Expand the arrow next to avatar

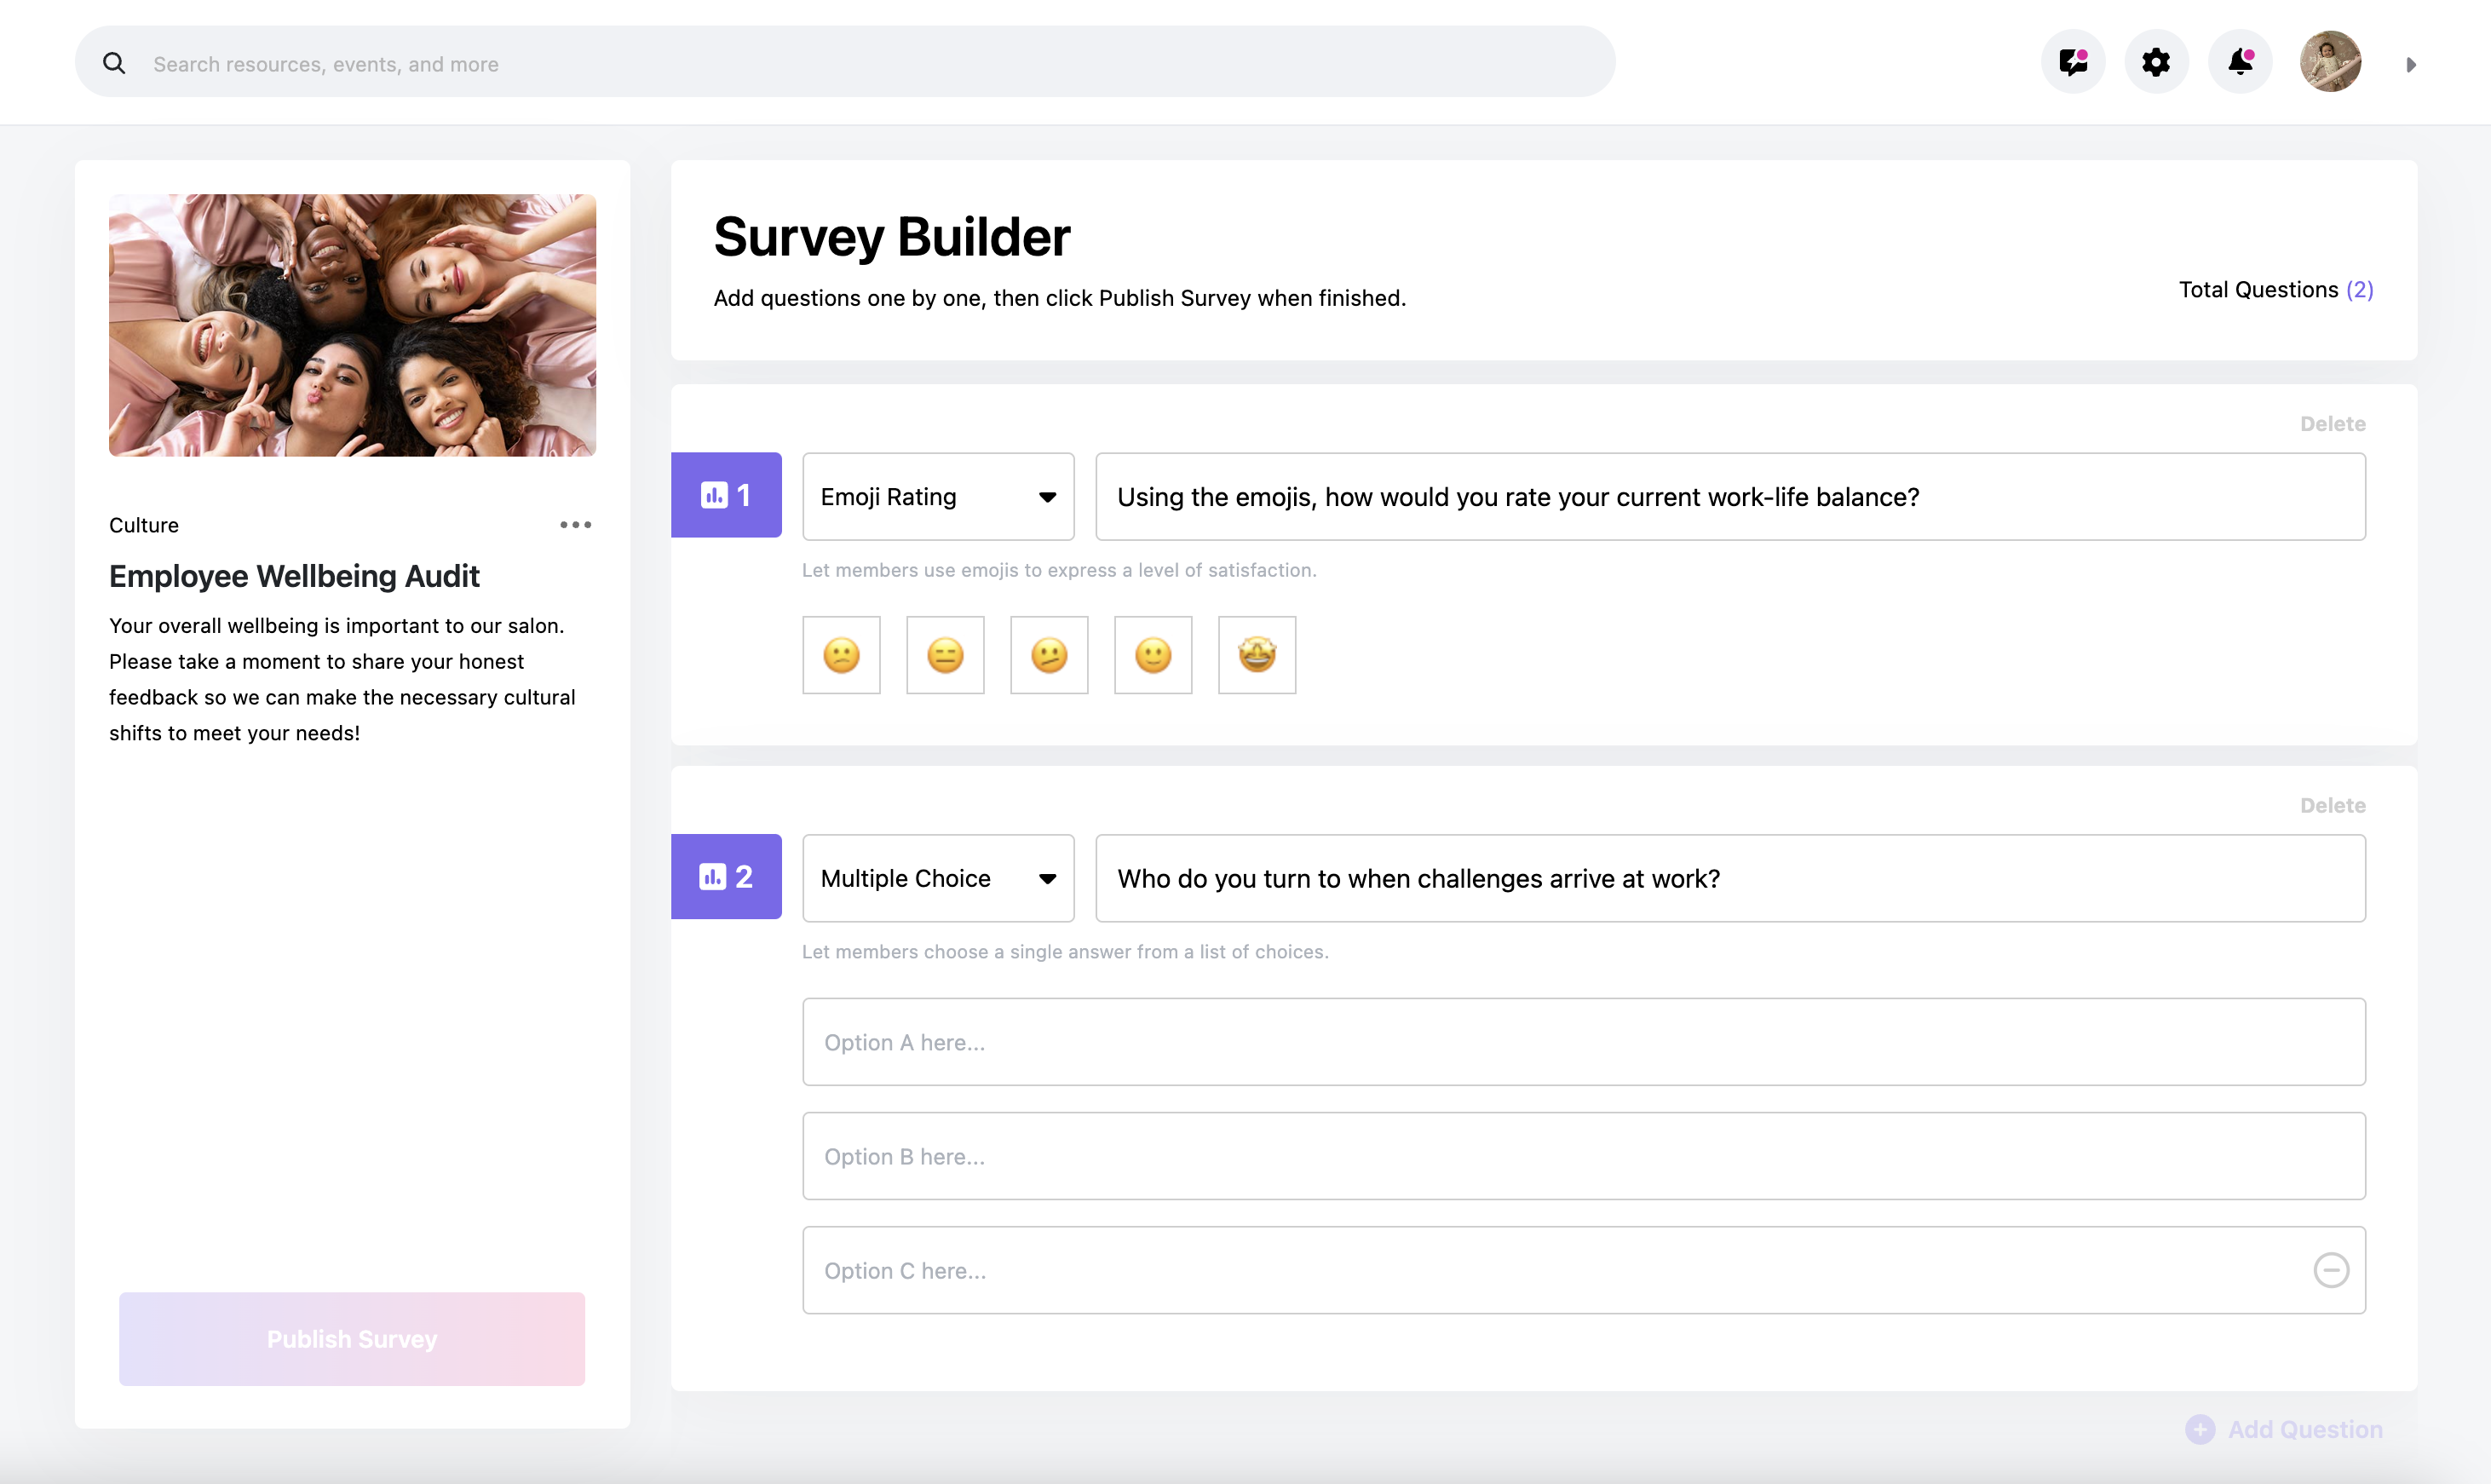click(x=2411, y=64)
